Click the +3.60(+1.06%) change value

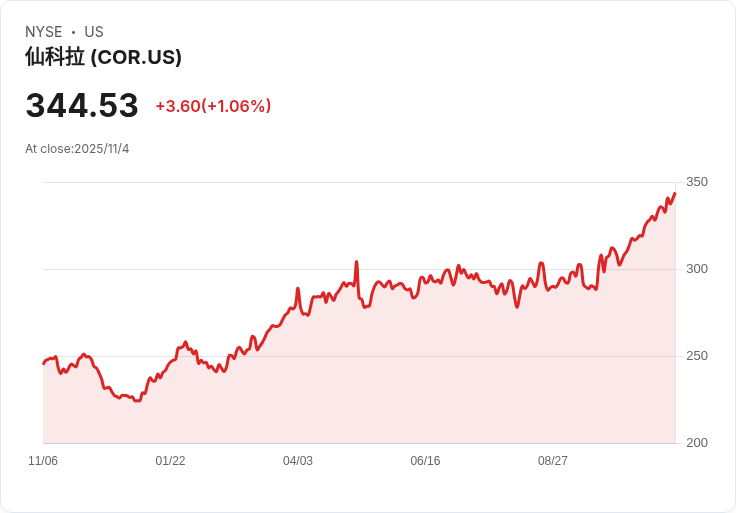tap(213, 106)
